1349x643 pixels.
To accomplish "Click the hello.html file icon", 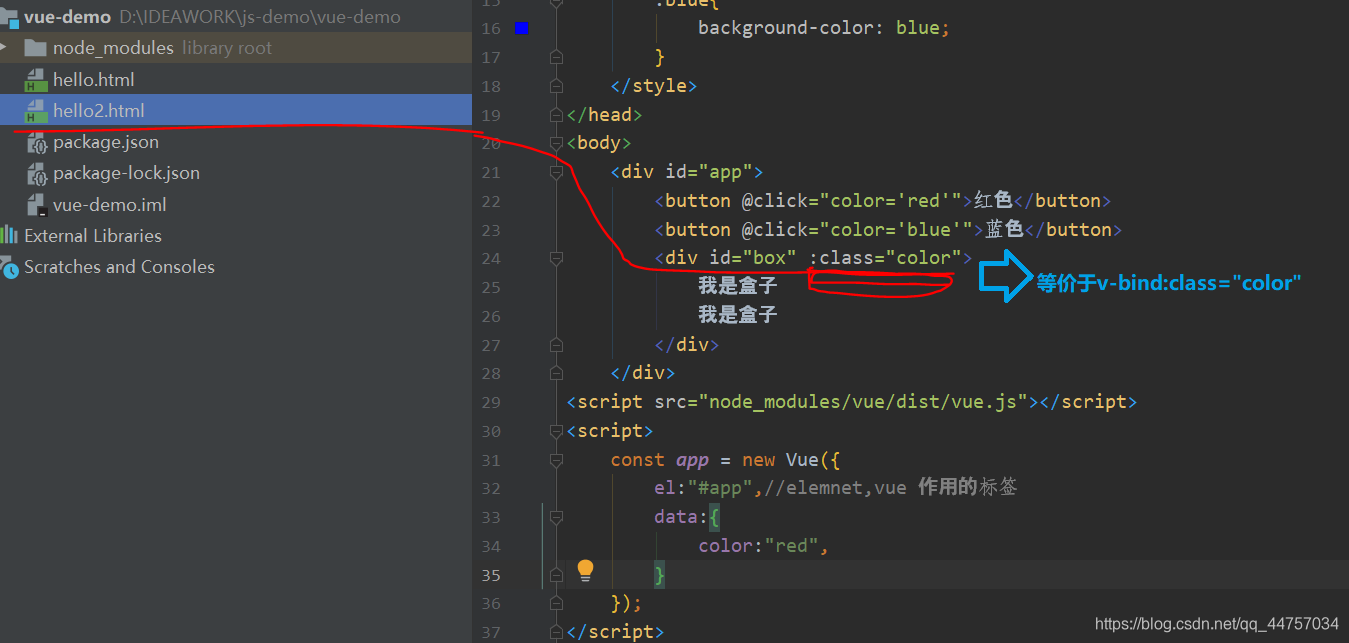I will point(36,80).
